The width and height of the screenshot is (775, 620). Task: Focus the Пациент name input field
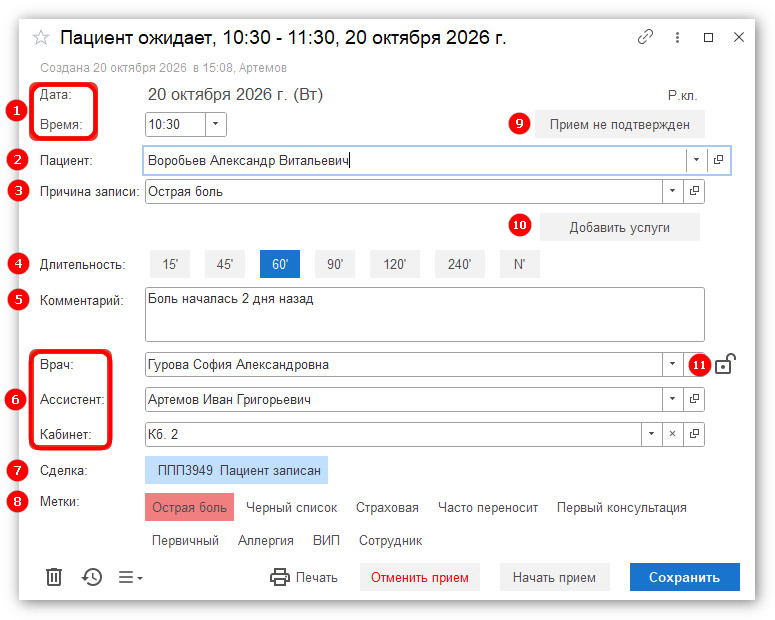(414, 160)
